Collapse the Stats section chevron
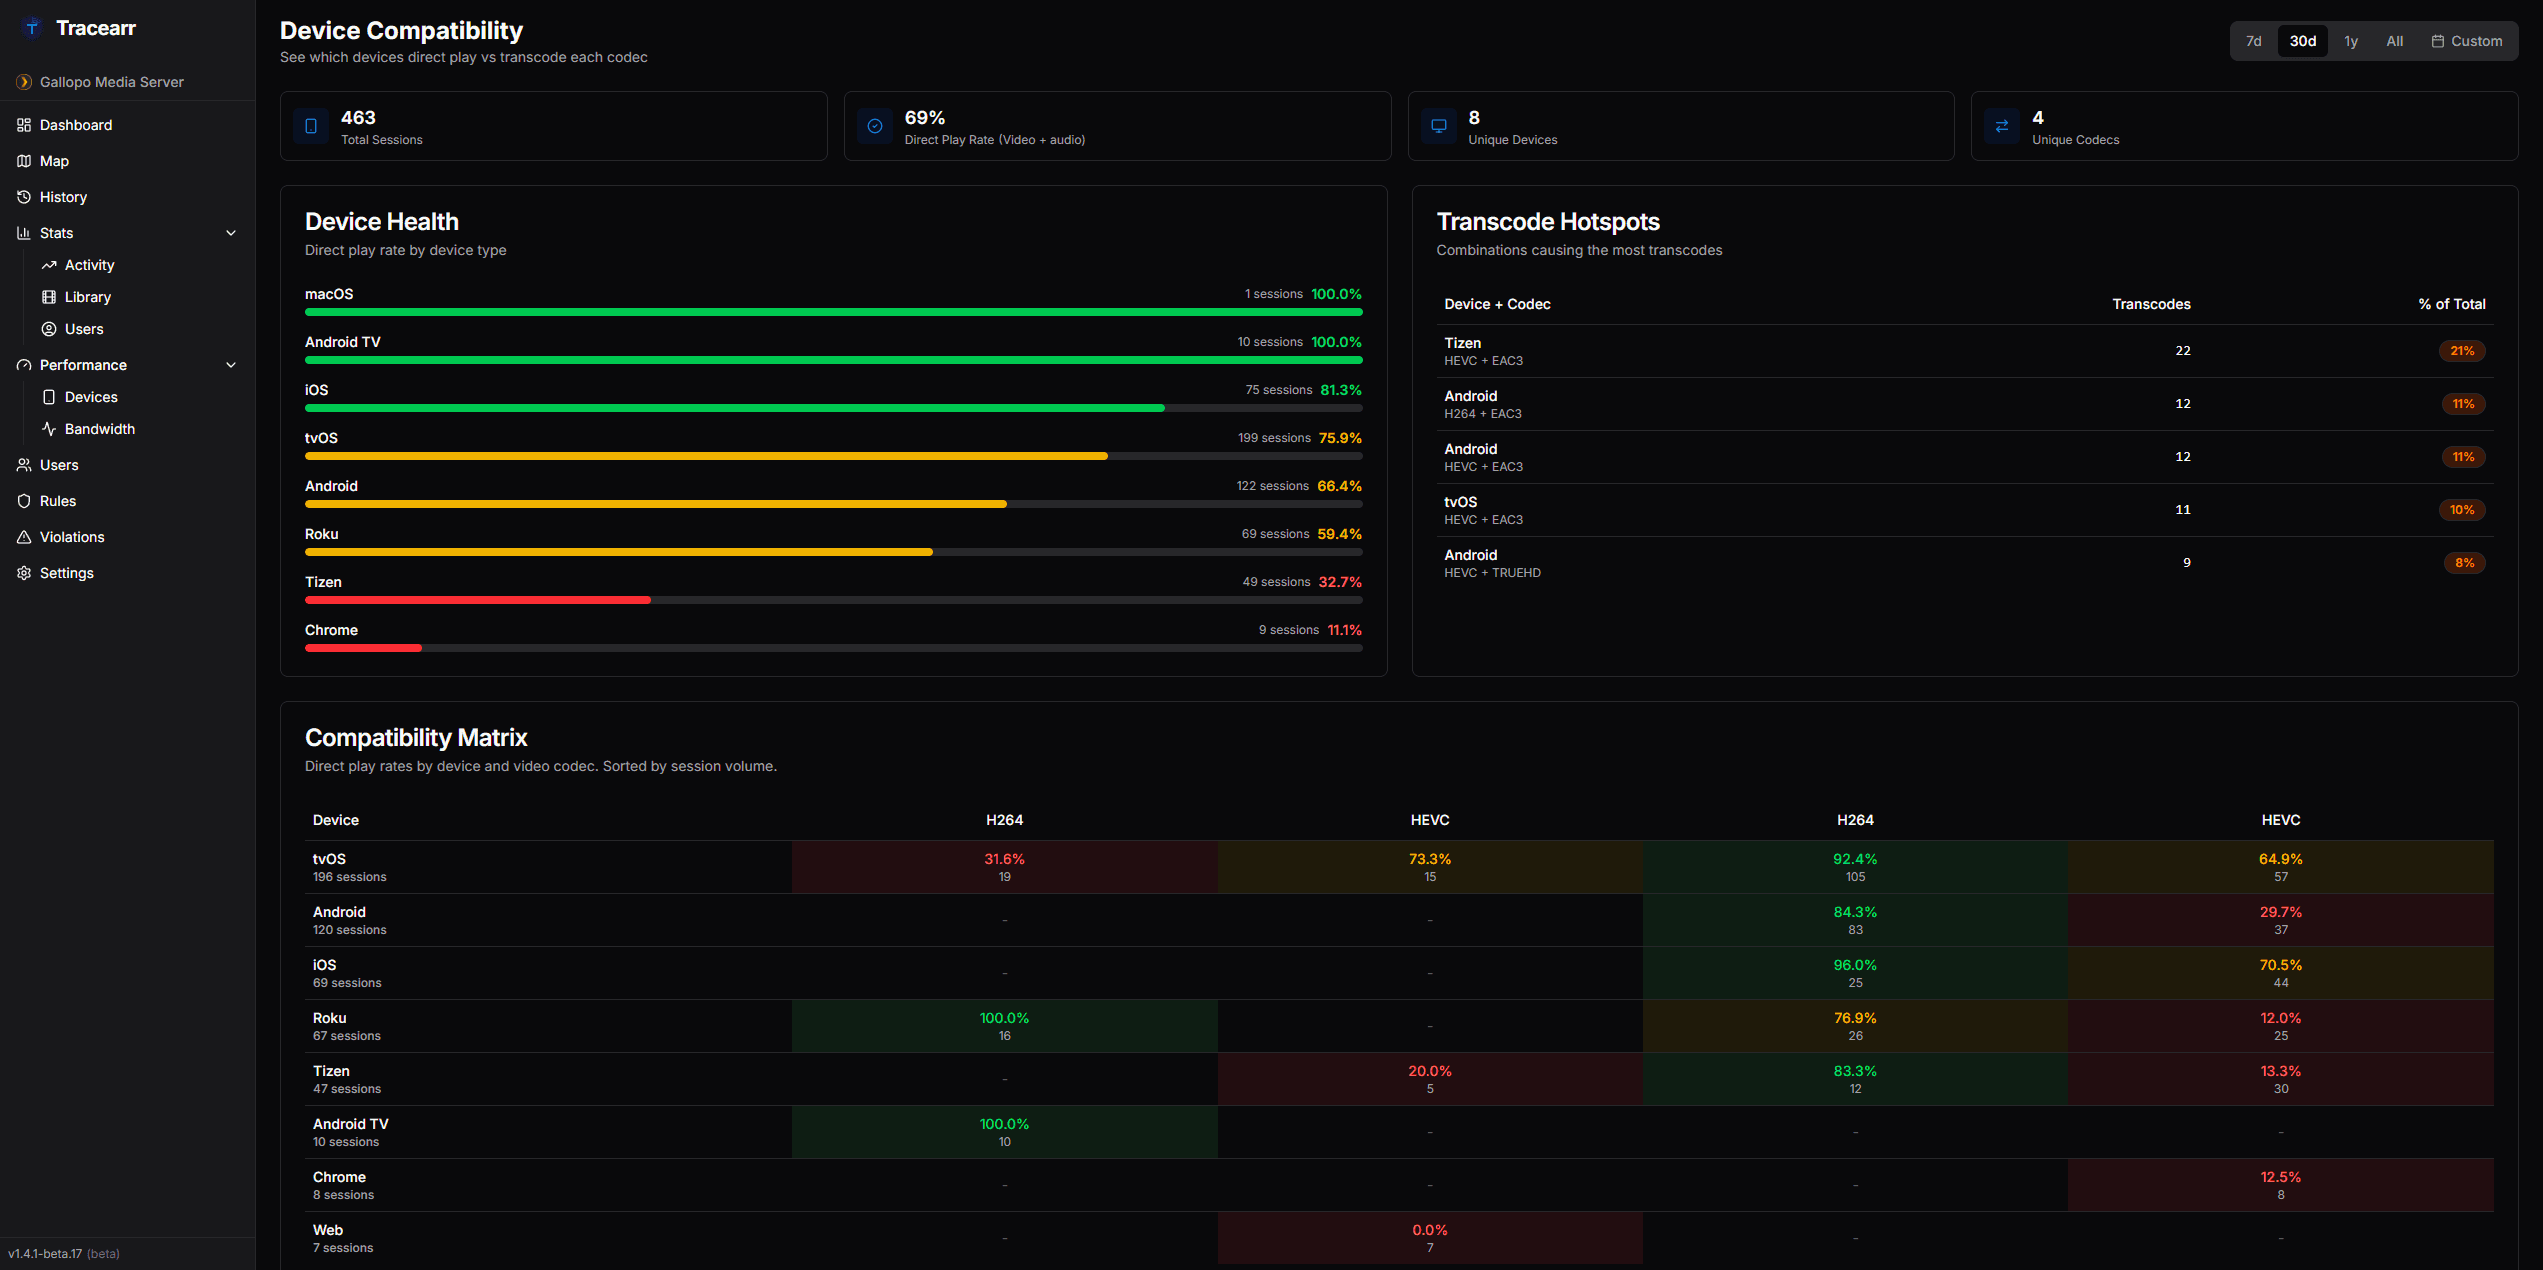This screenshot has width=2543, height=1270. pos(231,232)
